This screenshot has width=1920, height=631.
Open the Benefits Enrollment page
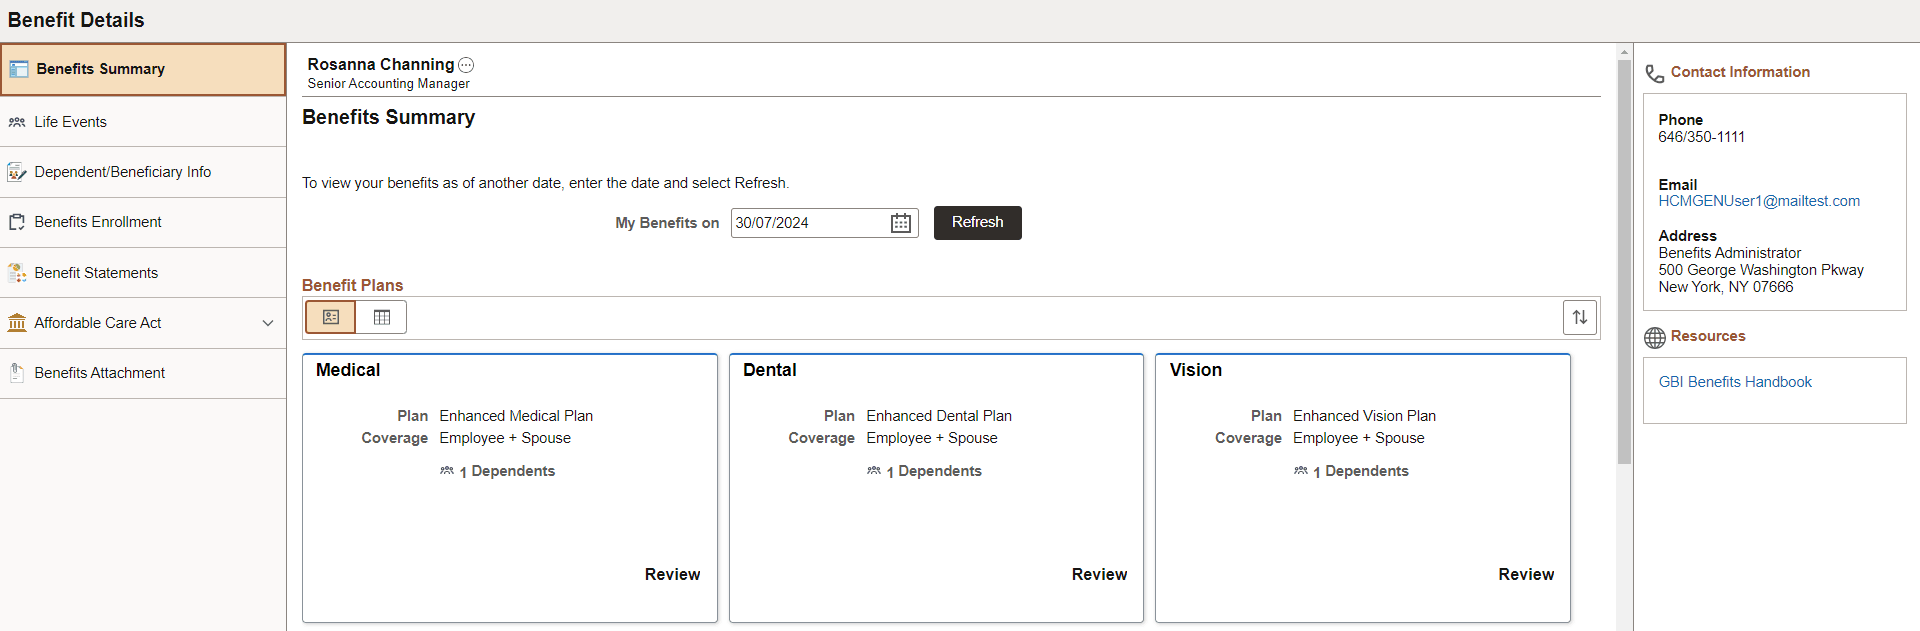click(143, 222)
